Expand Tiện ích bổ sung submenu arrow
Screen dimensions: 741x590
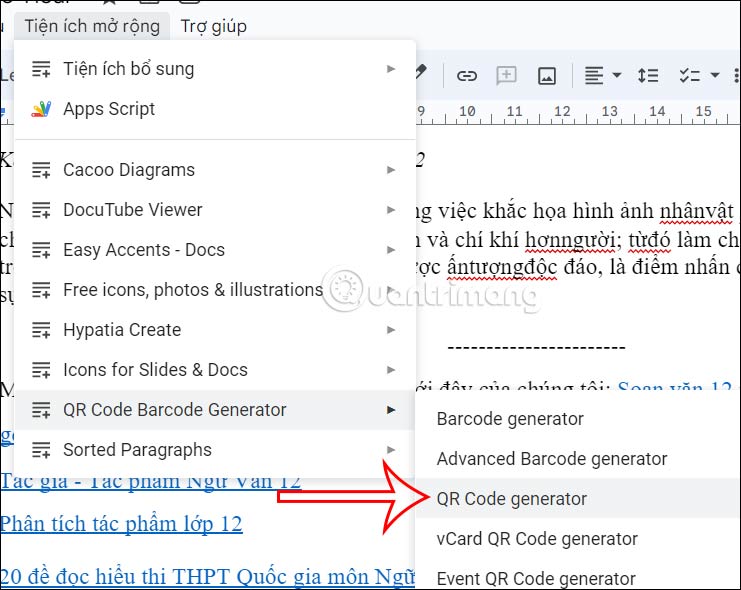click(391, 69)
